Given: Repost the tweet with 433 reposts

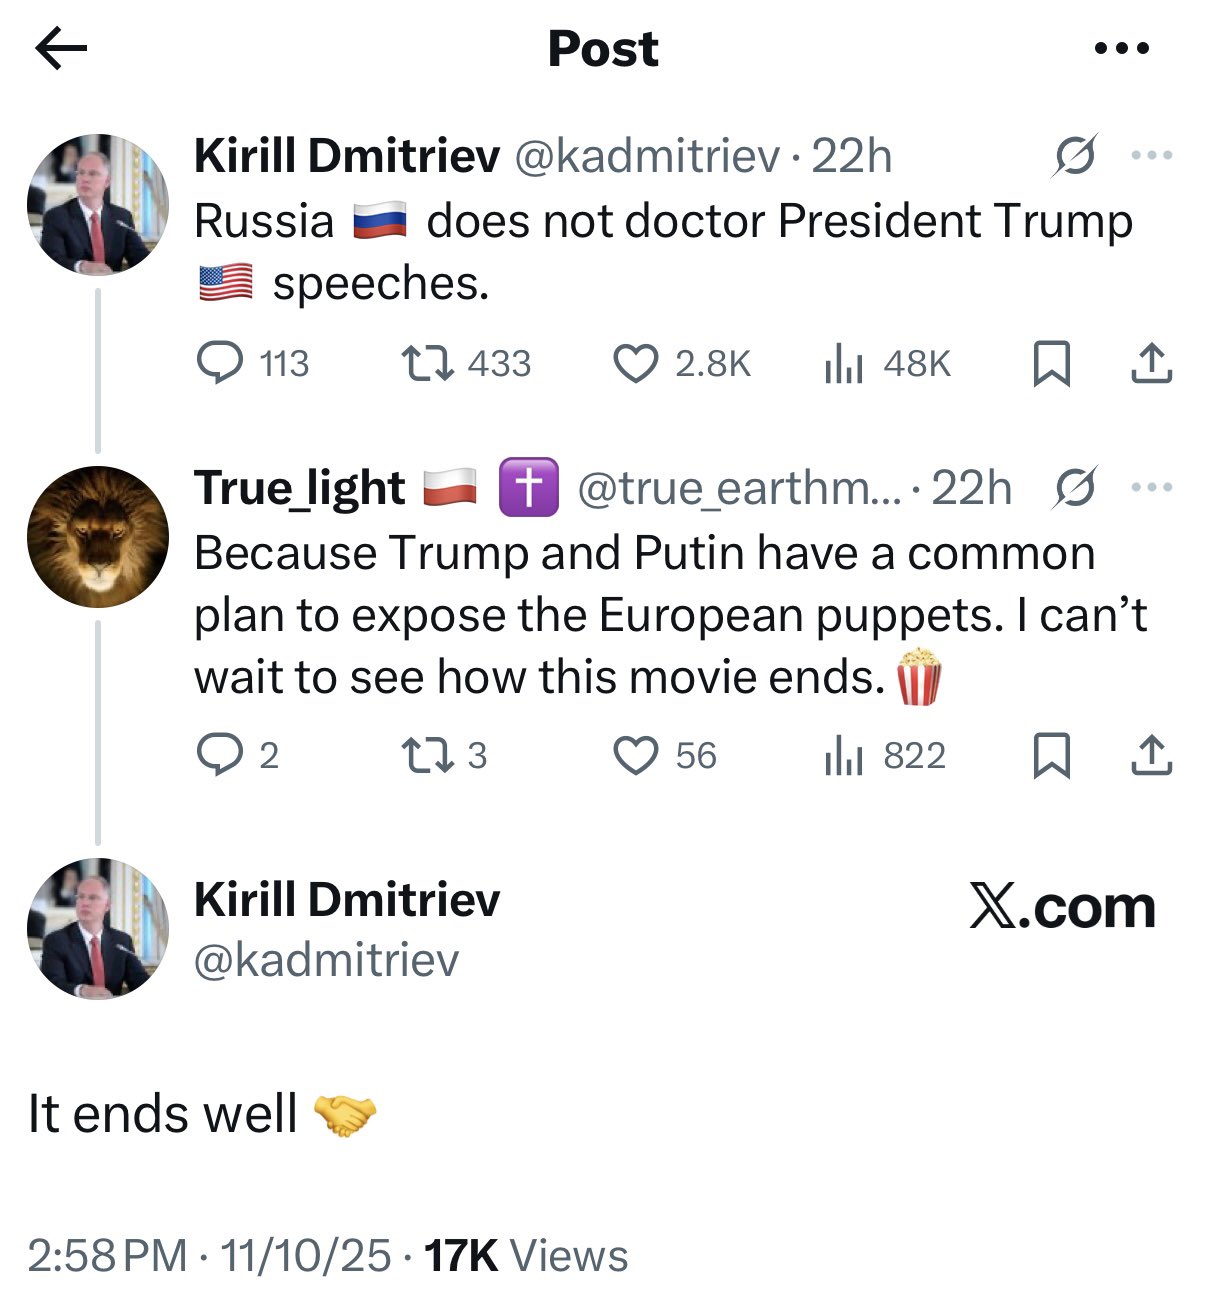Looking at the screenshot, I should [x=427, y=363].
